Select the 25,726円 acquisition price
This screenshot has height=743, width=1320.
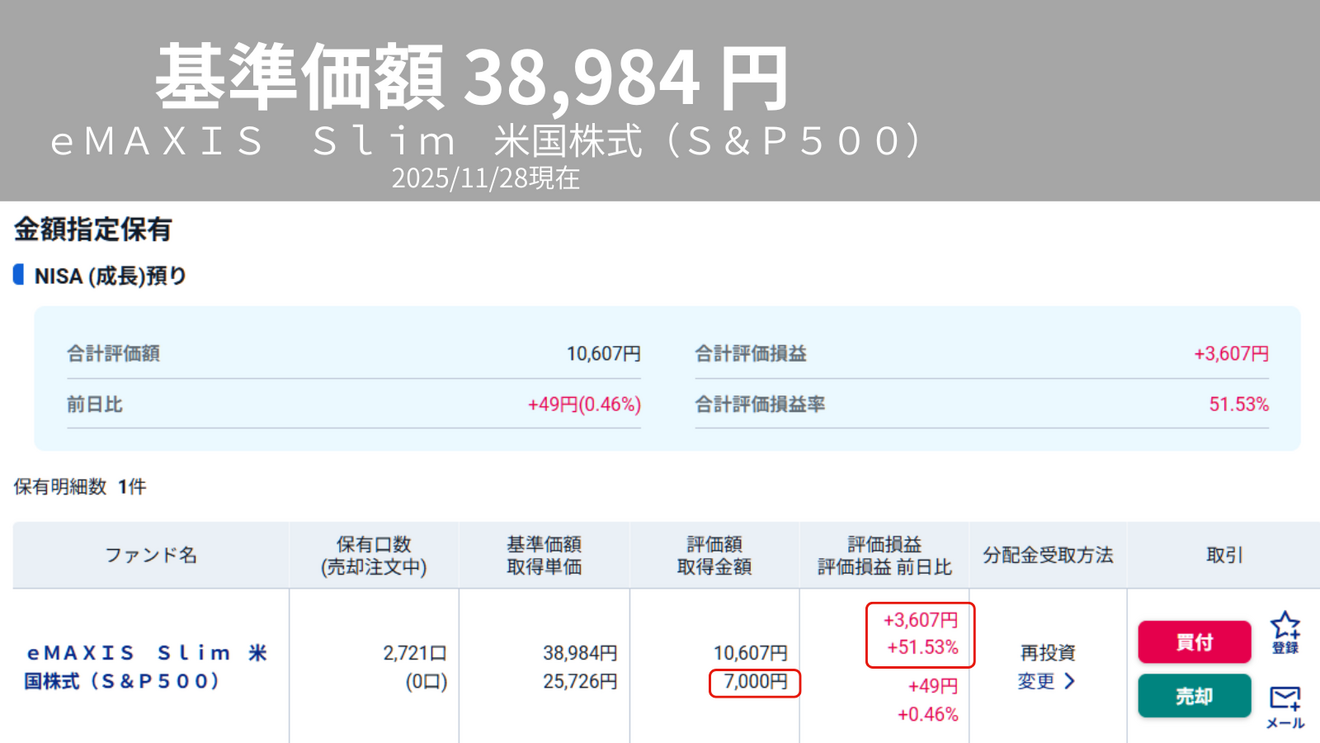(x=580, y=682)
